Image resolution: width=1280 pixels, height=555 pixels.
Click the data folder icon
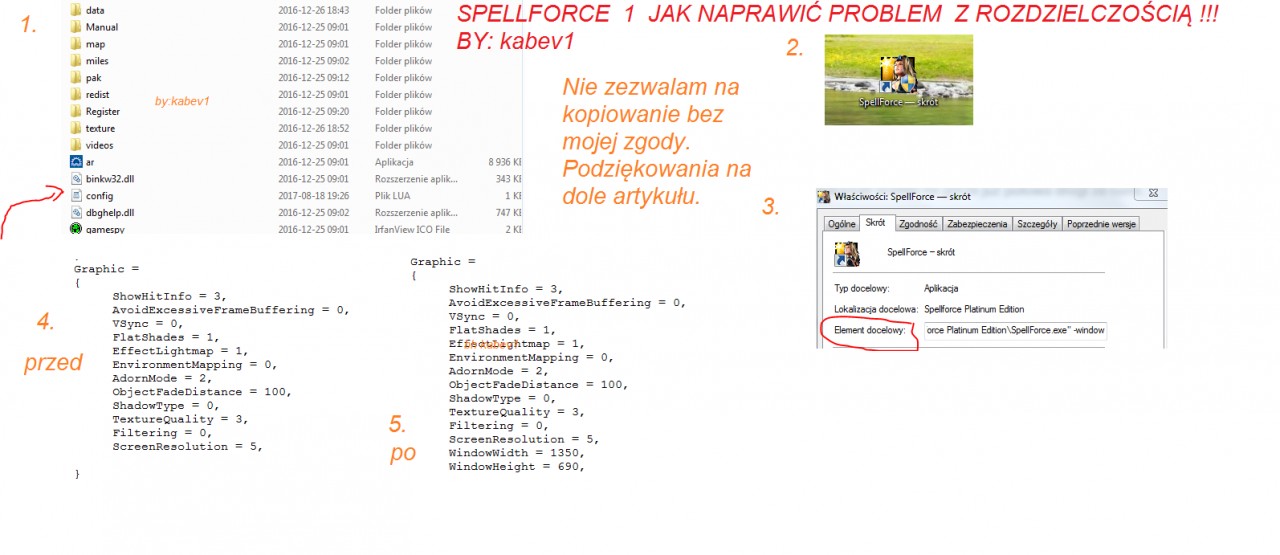(76, 10)
